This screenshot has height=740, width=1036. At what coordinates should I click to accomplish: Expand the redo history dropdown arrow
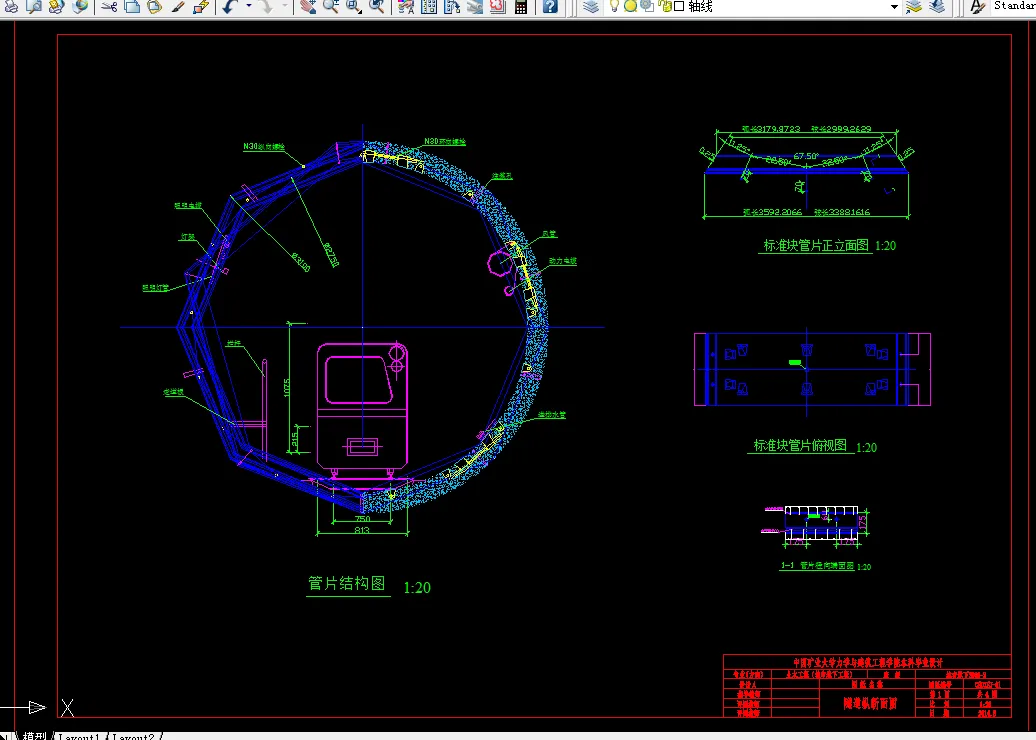285,7
